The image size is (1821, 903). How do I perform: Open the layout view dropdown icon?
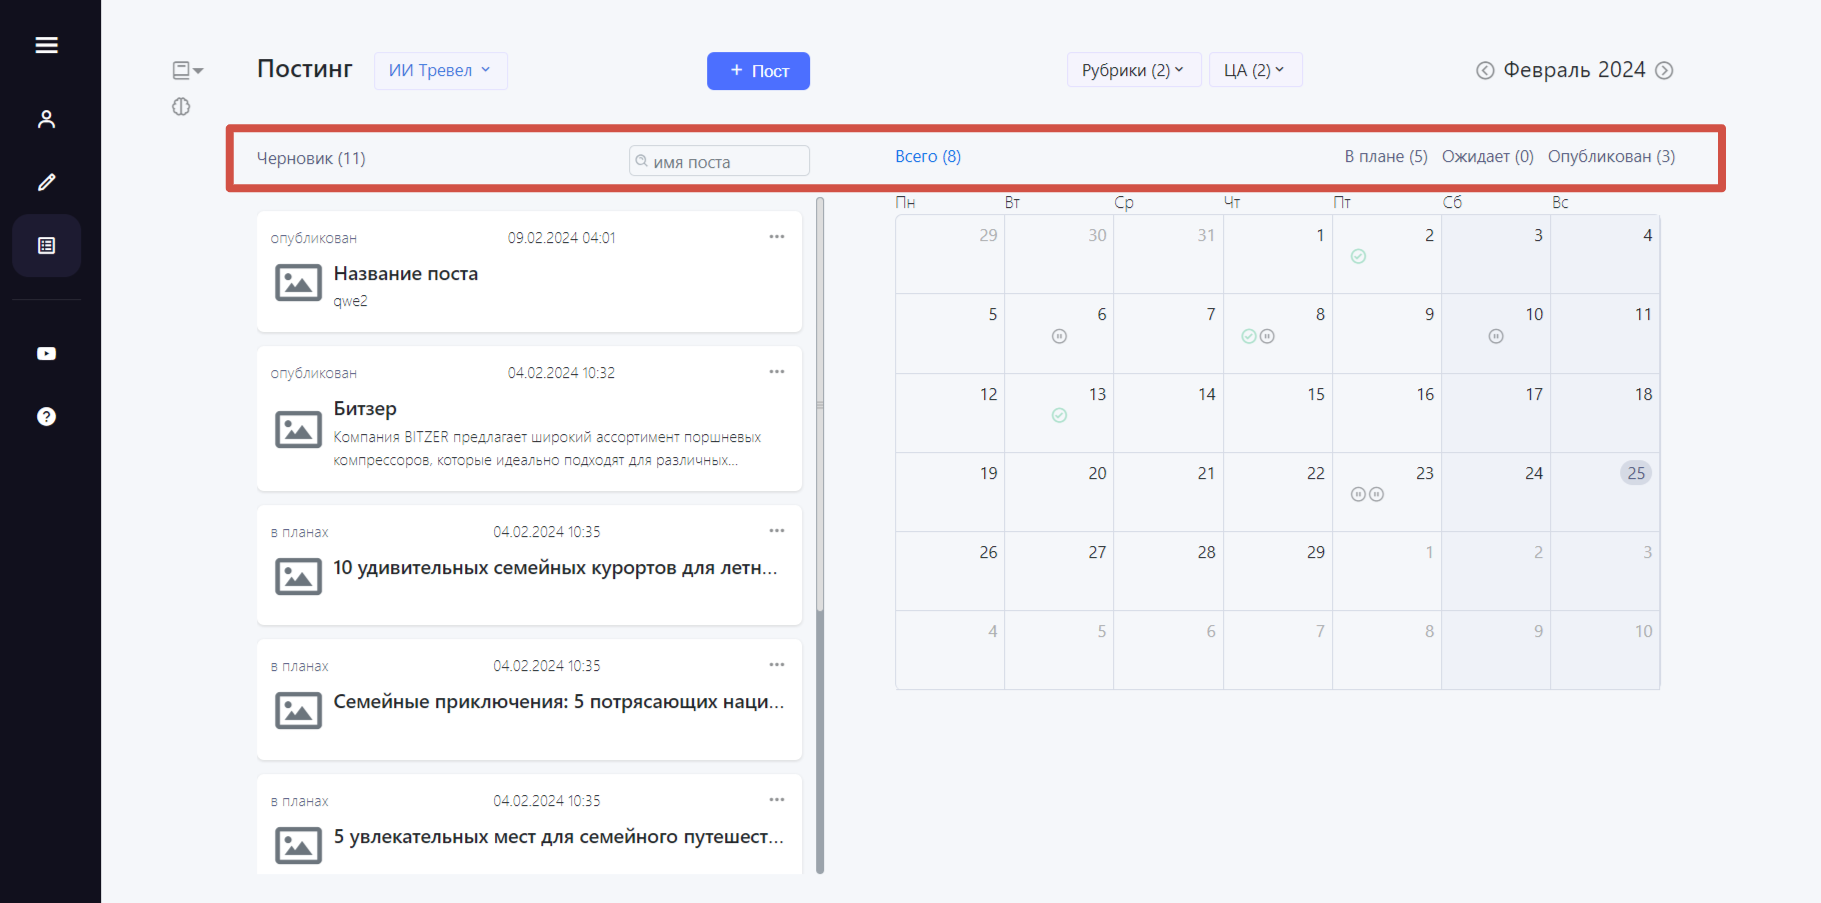(187, 70)
